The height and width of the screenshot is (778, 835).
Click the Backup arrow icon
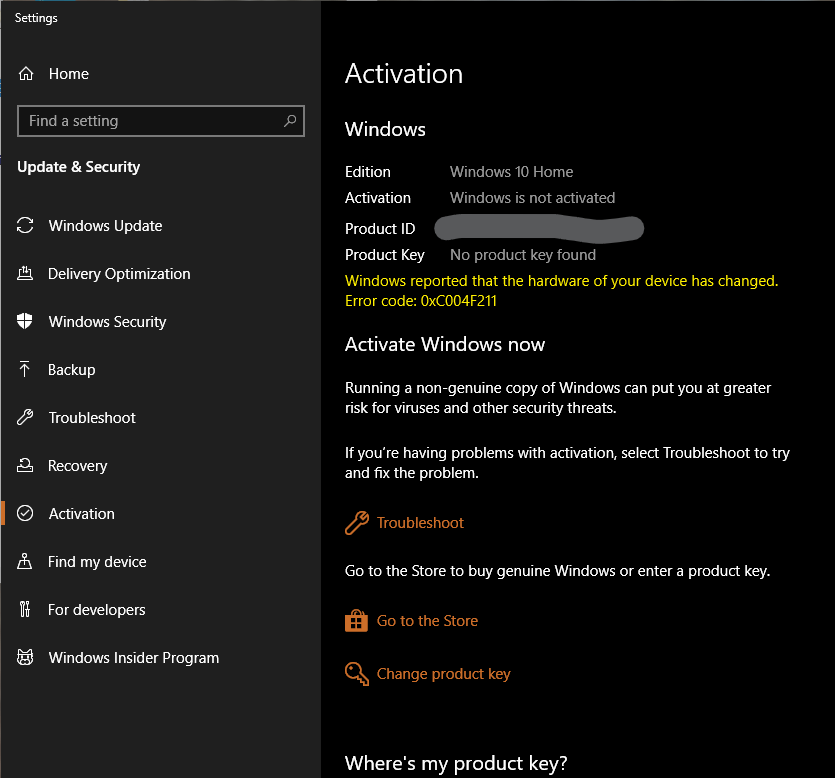point(24,369)
